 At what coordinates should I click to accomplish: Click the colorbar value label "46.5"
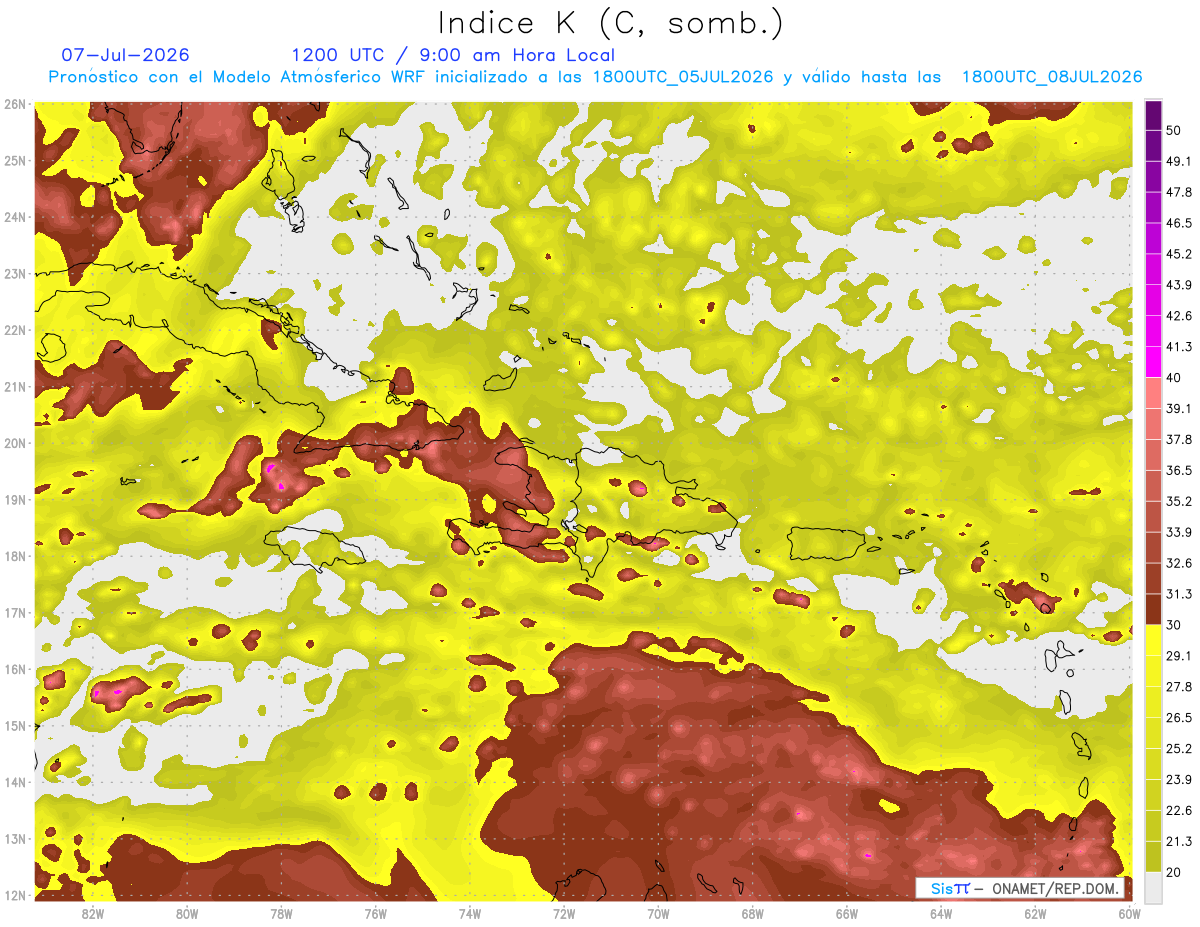(x=1179, y=223)
